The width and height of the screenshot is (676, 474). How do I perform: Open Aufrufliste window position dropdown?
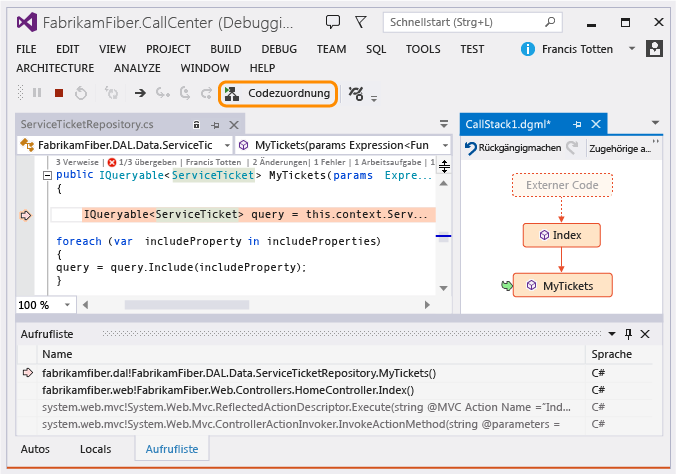coord(611,334)
